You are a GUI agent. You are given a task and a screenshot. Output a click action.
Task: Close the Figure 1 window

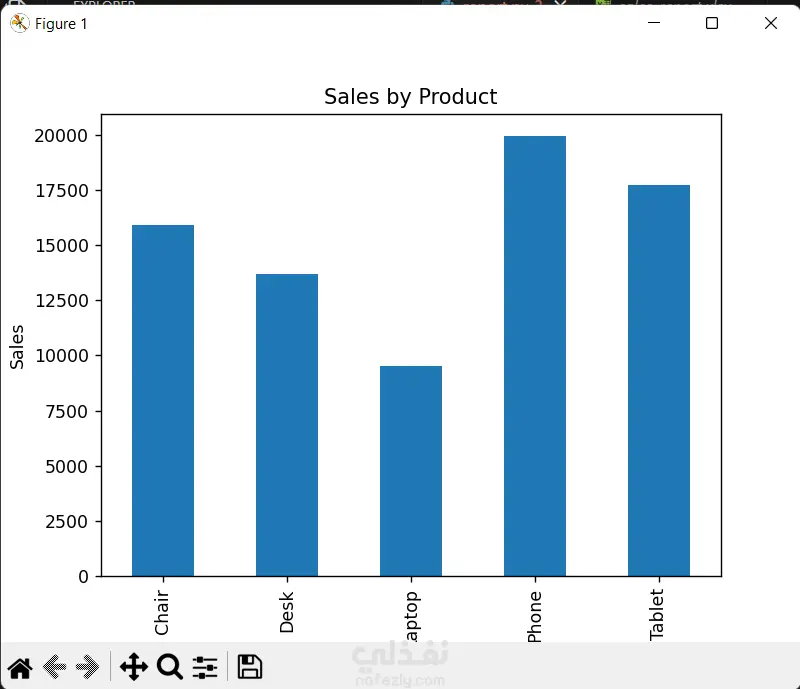pyautogui.click(x=771, y=23)
